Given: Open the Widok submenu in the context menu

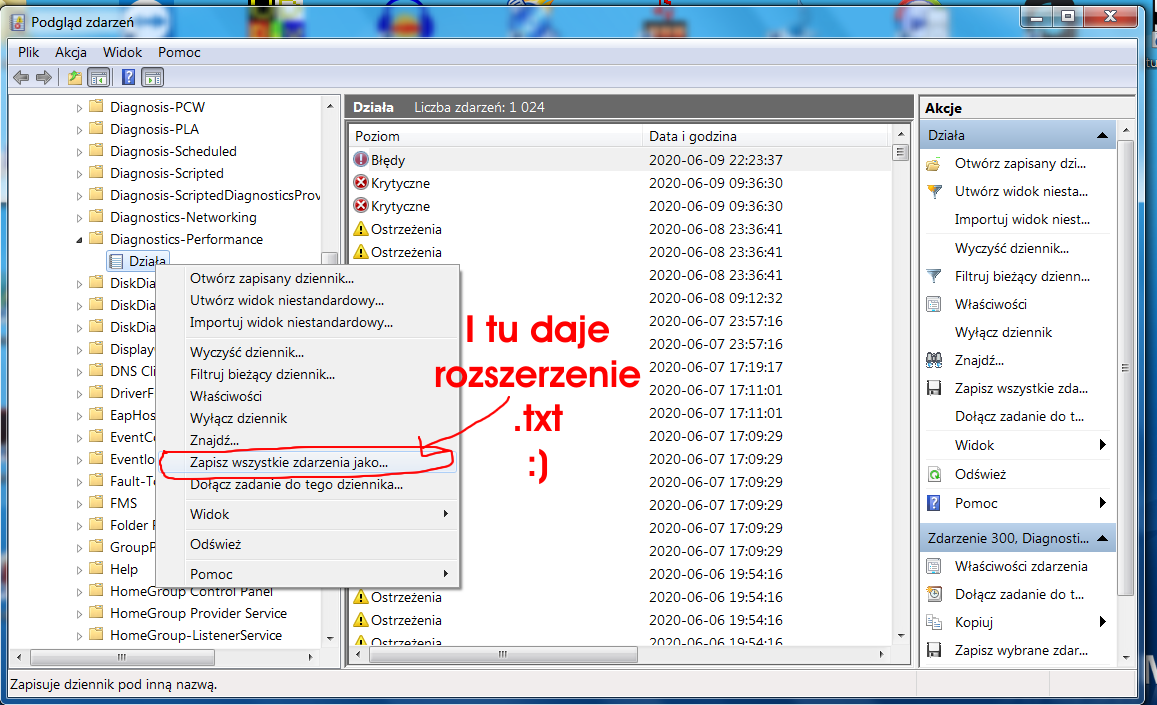Looking at the screenshot, I should (x=320, y=514).
